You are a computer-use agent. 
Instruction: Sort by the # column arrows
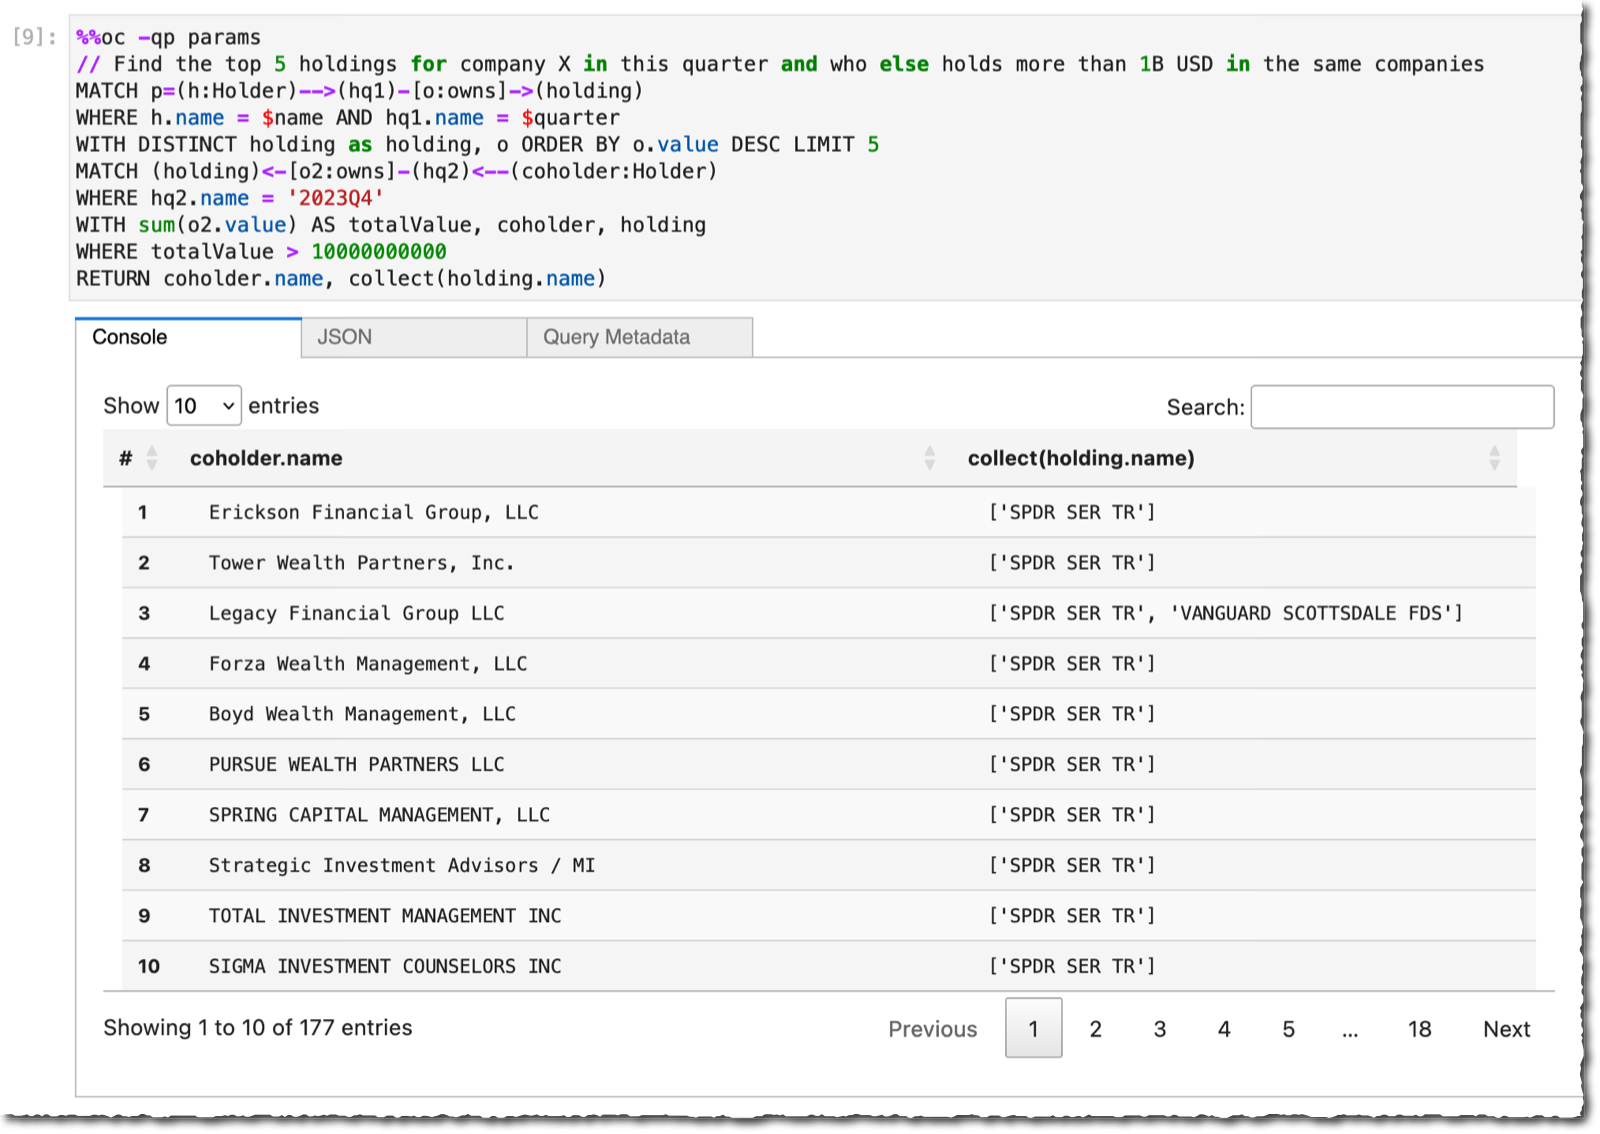152,458
